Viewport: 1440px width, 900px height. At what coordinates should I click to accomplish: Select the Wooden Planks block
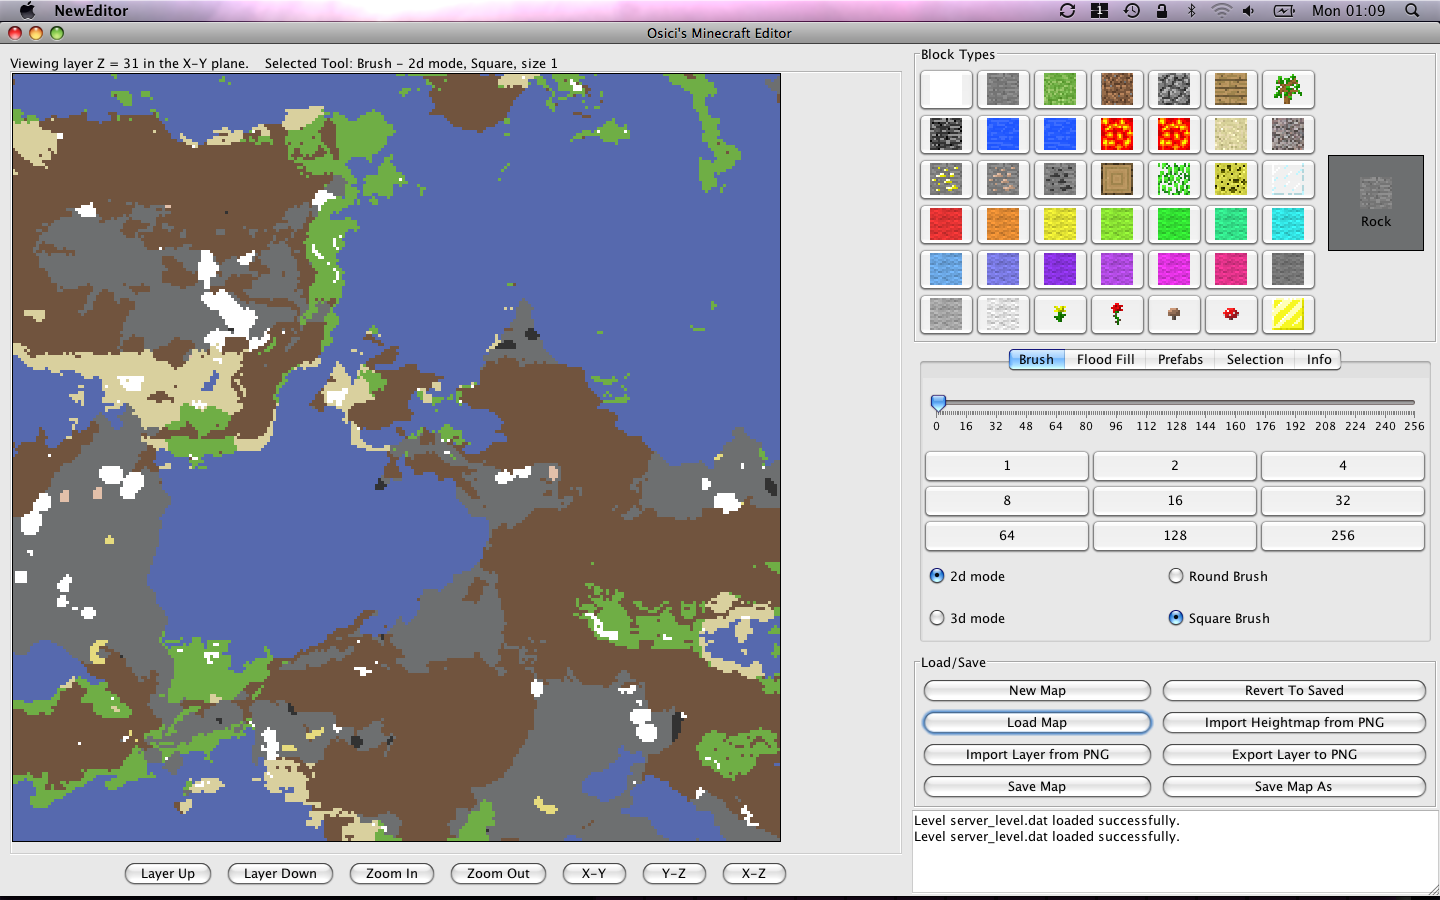[1231, 90]
